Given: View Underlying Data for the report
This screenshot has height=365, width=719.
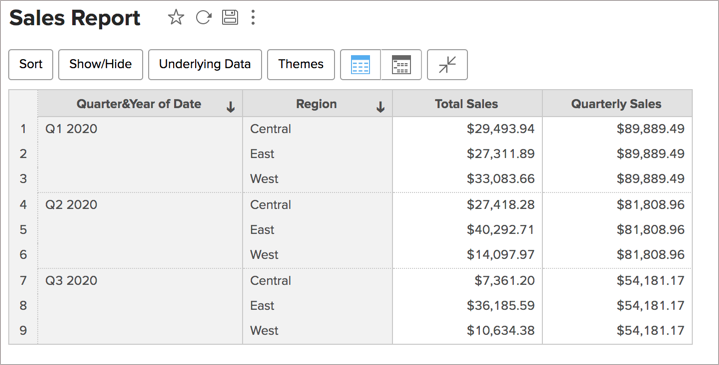Looking at the screenshot, I should click(205, 65).
